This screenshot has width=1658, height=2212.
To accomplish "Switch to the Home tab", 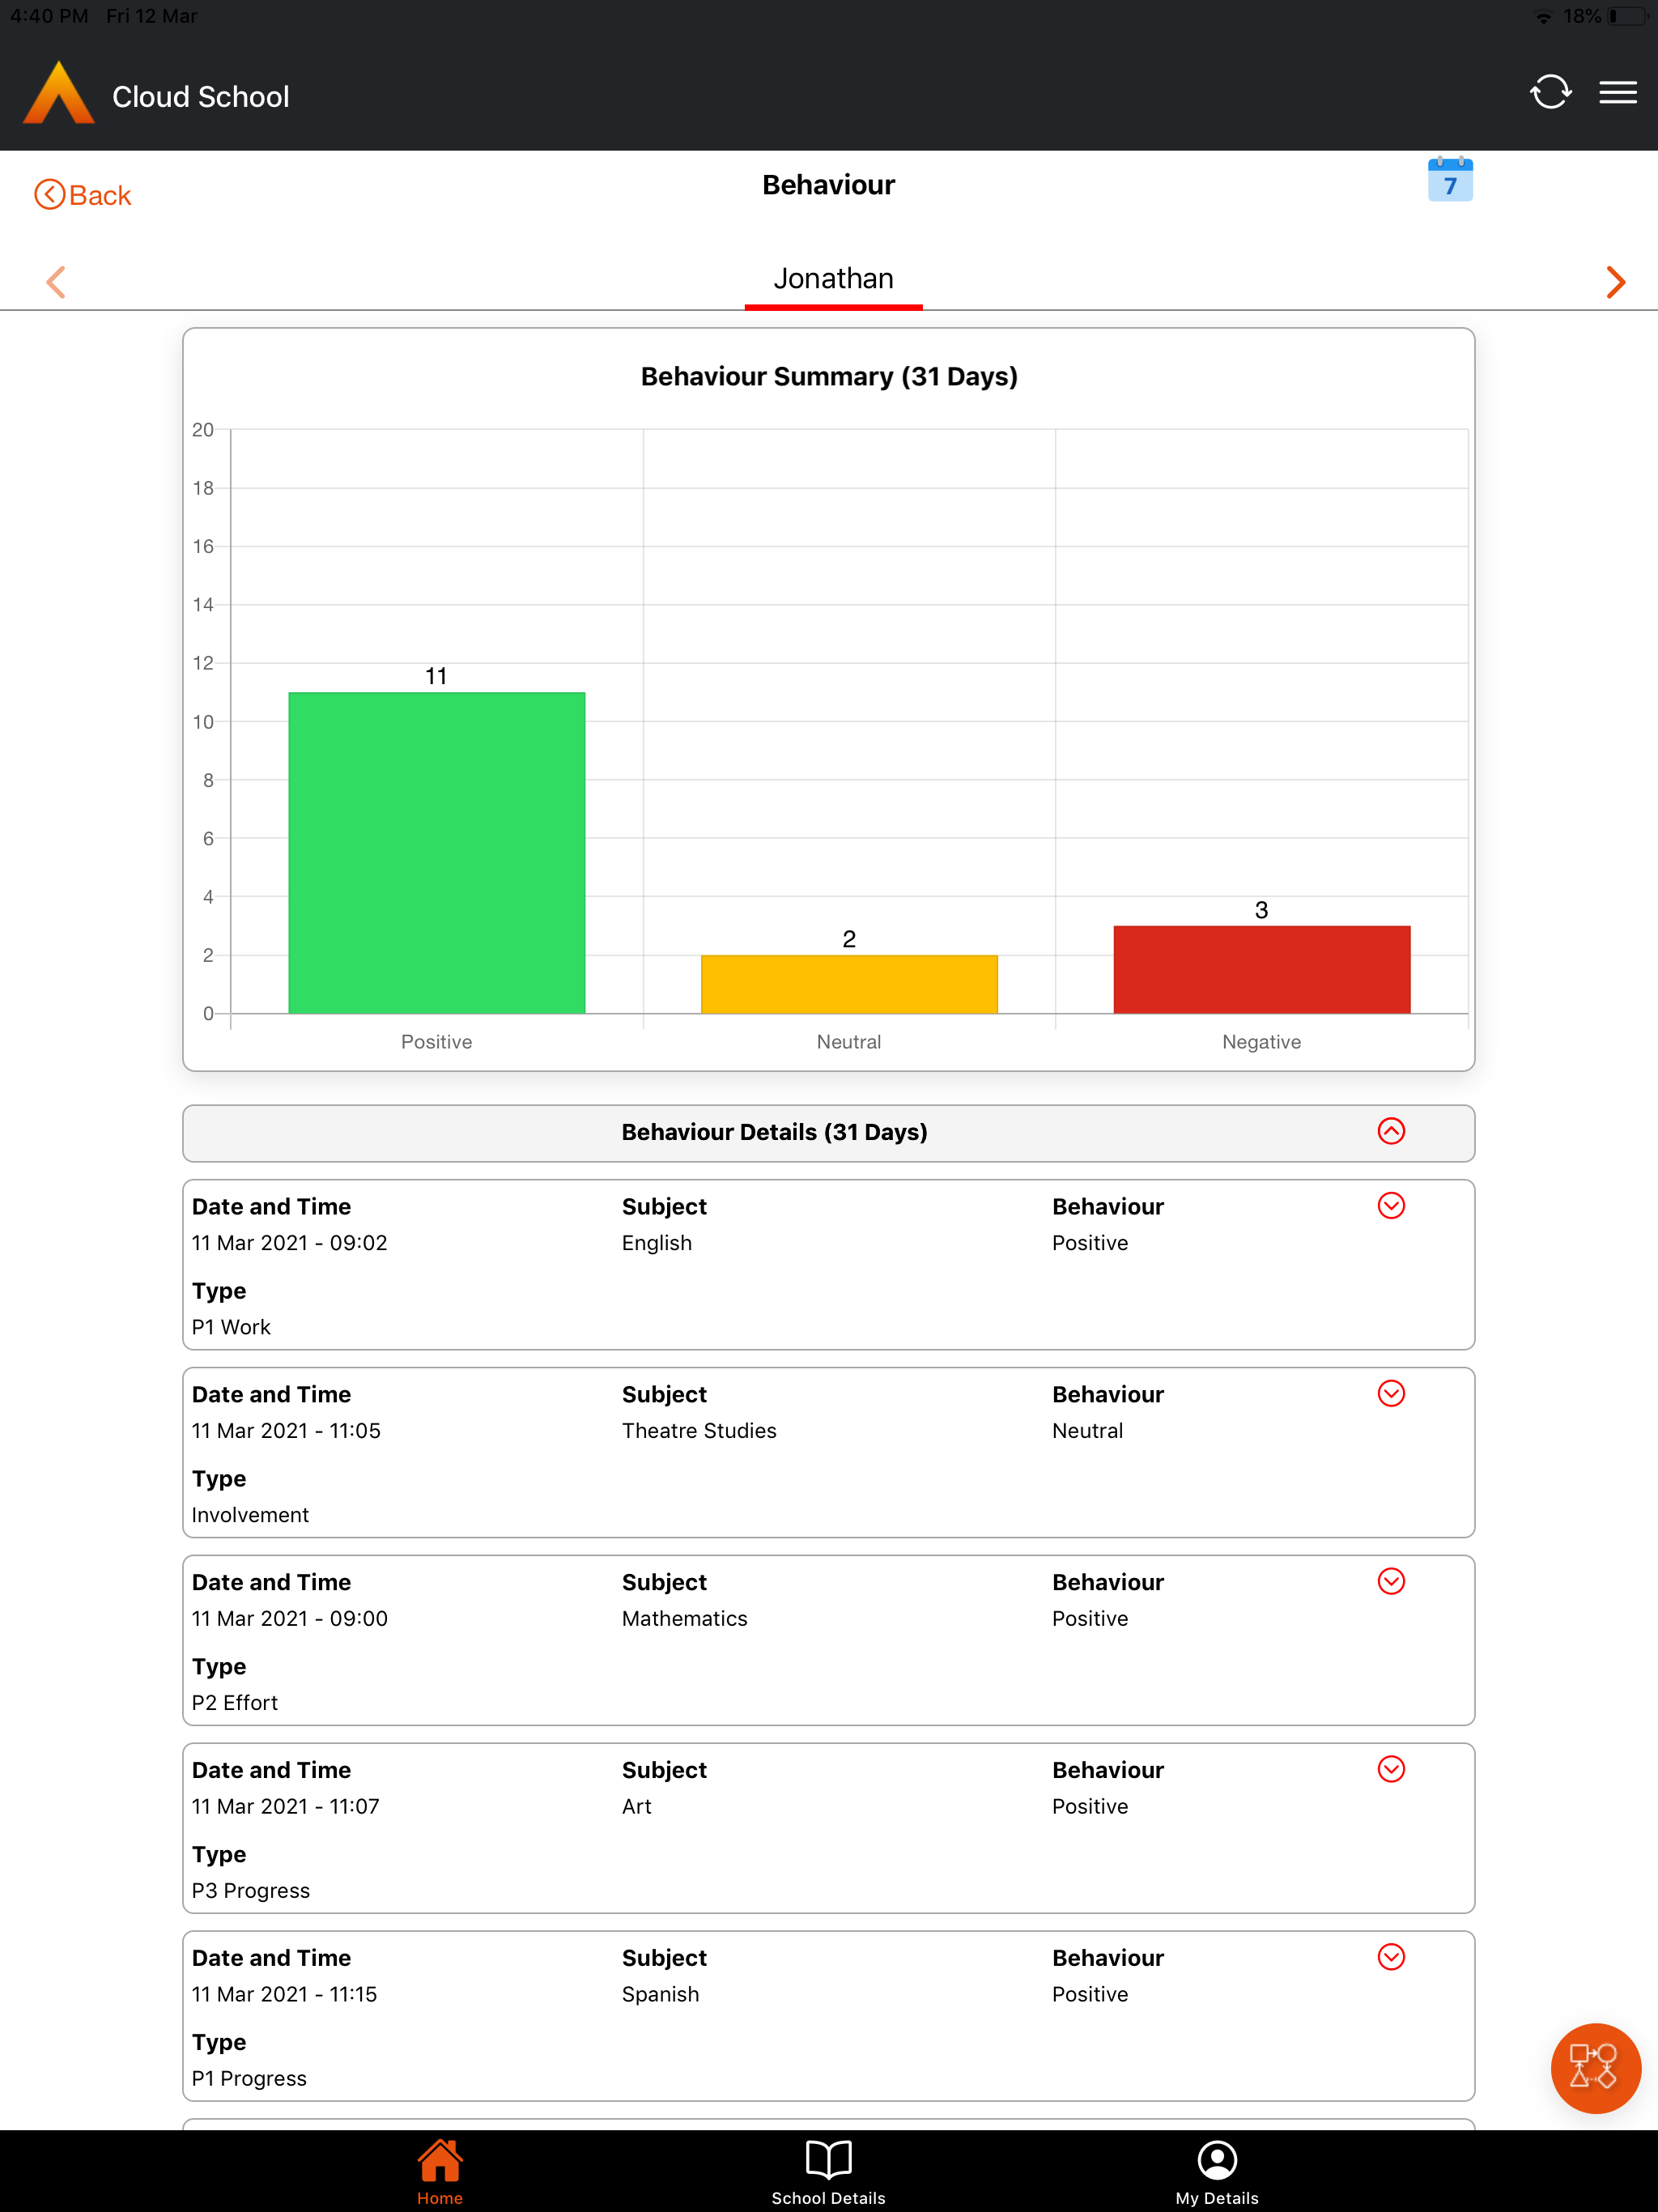I will 440,2171.
